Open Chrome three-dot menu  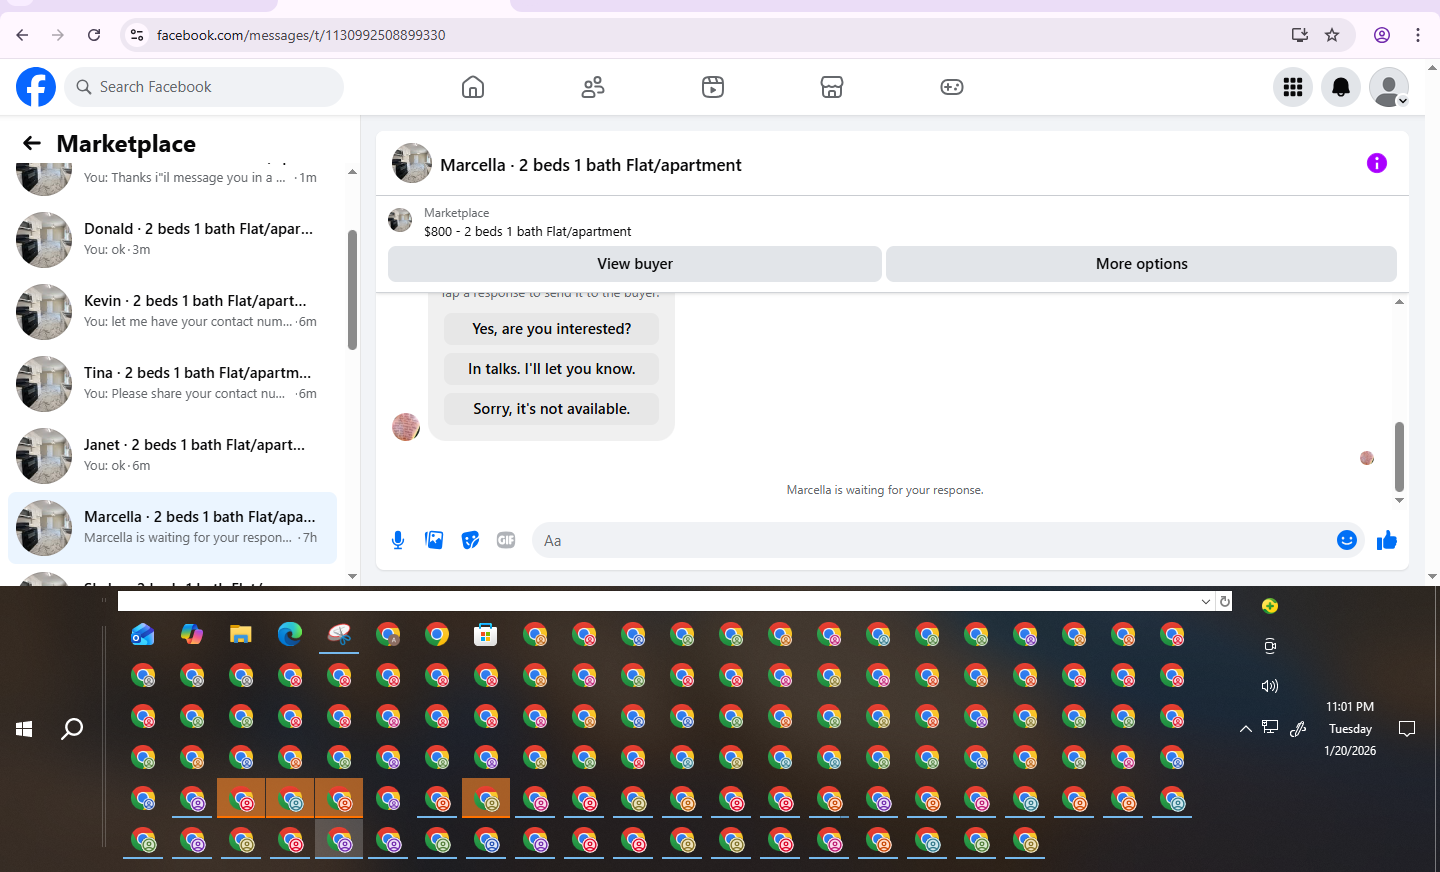point(1418,35)
